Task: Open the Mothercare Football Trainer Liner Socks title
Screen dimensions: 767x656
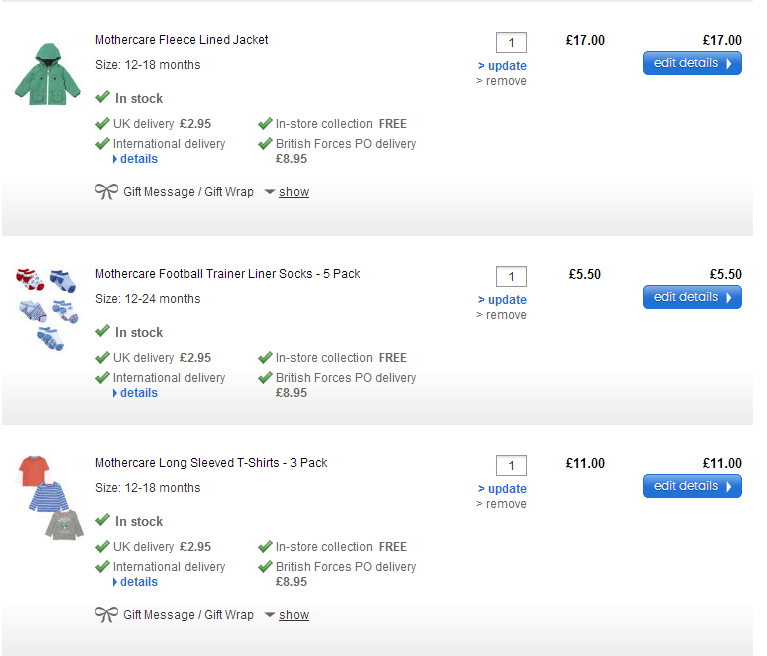Action: pos(227,274)
